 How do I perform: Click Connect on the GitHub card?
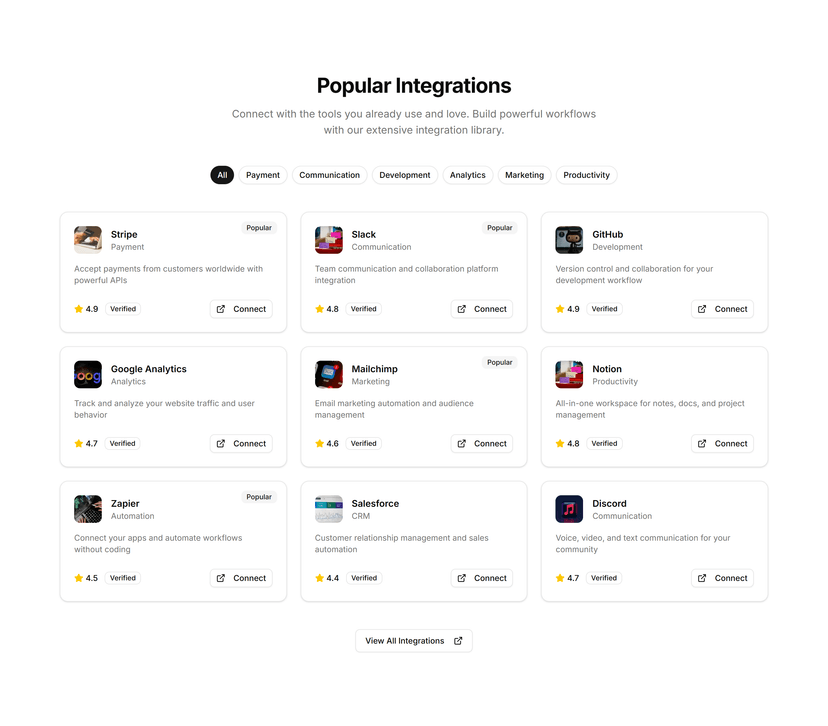coord(722,309)
